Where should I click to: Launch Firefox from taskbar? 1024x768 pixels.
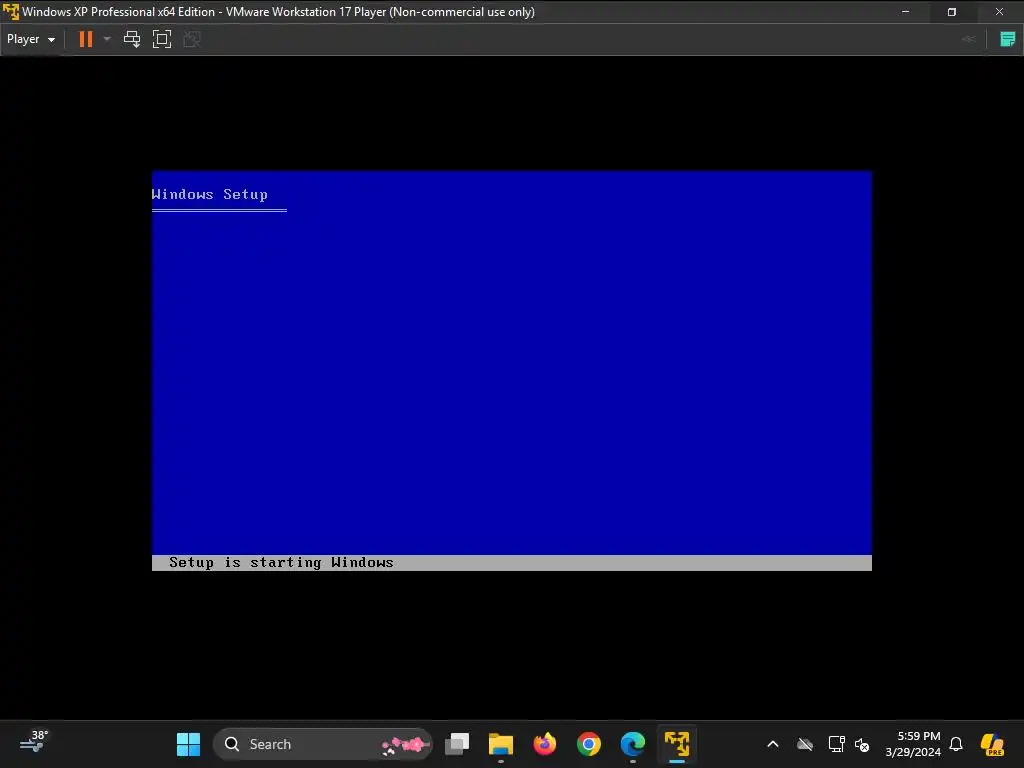pos(545,744)
